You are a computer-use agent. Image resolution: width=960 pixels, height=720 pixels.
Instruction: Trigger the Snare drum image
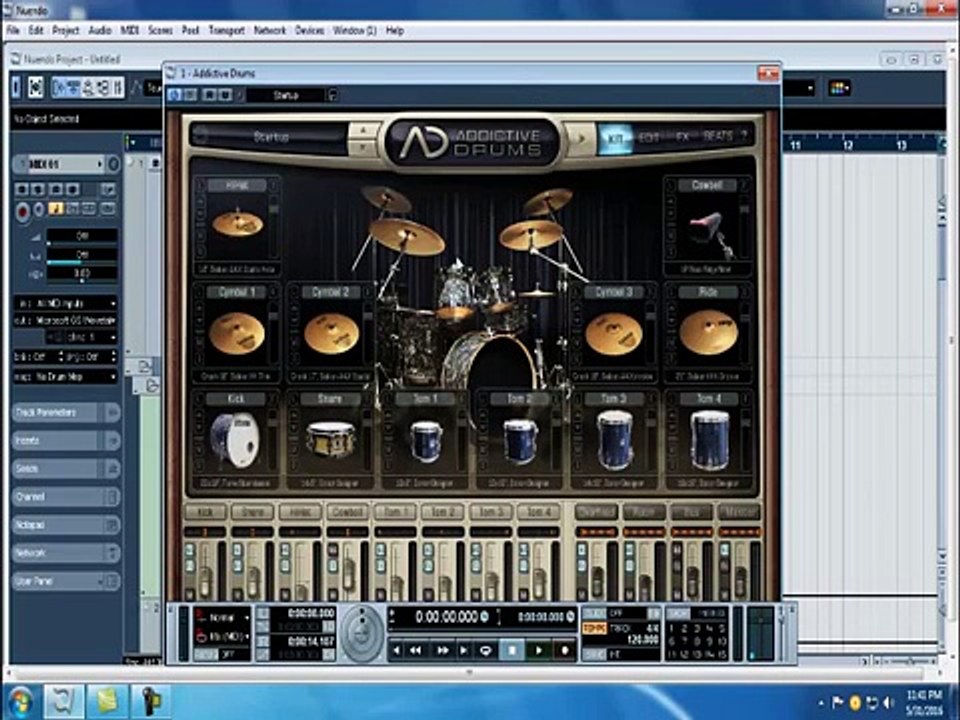331,439
